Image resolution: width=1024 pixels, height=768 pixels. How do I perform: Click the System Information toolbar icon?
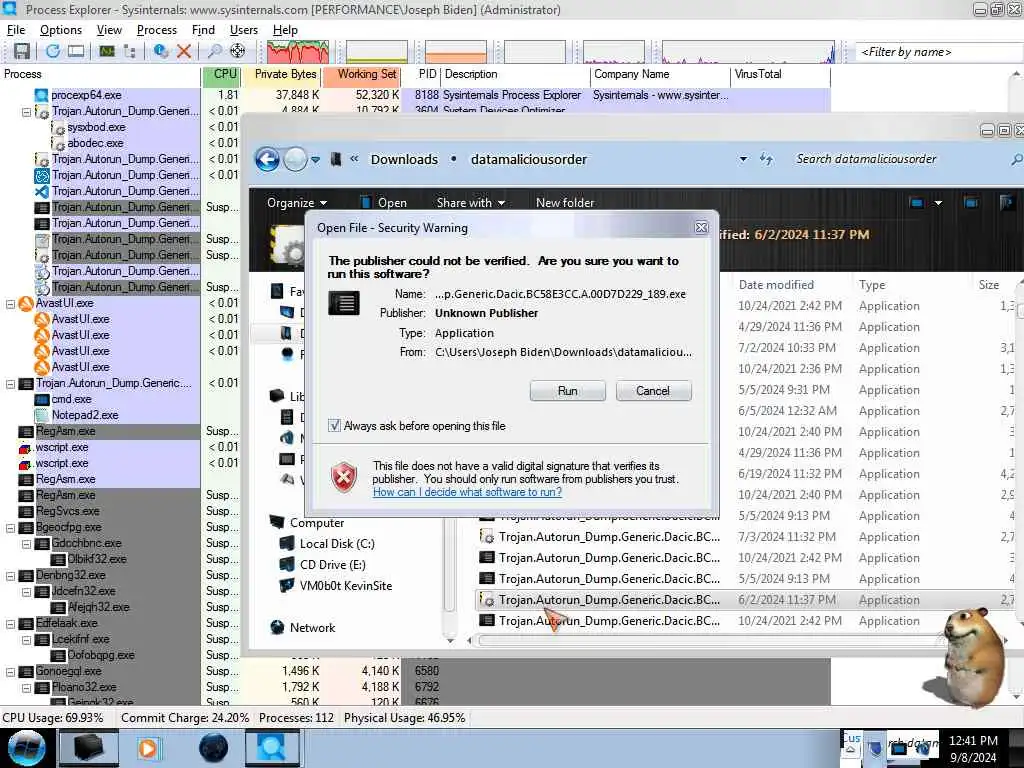106,52
